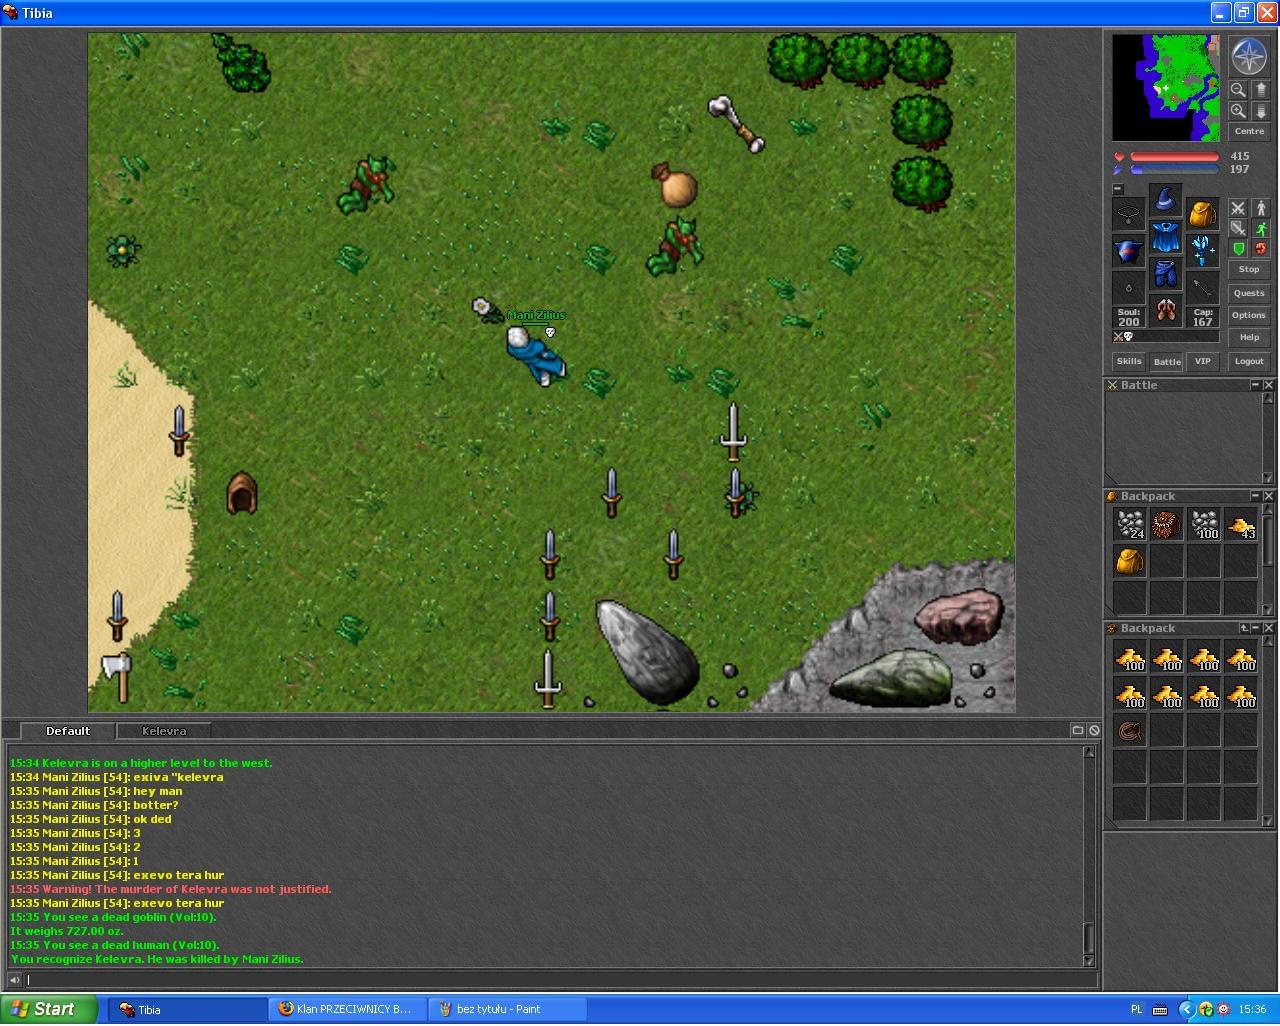Go up one container level in Backpack
1280x1026 pixels.
pos(1244,628)
